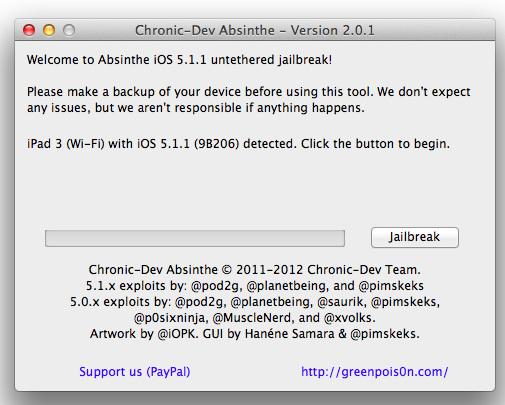The image size is (505, 405).
Task: Click the greyed-out zoom window button
Action: tap(69, 30)
